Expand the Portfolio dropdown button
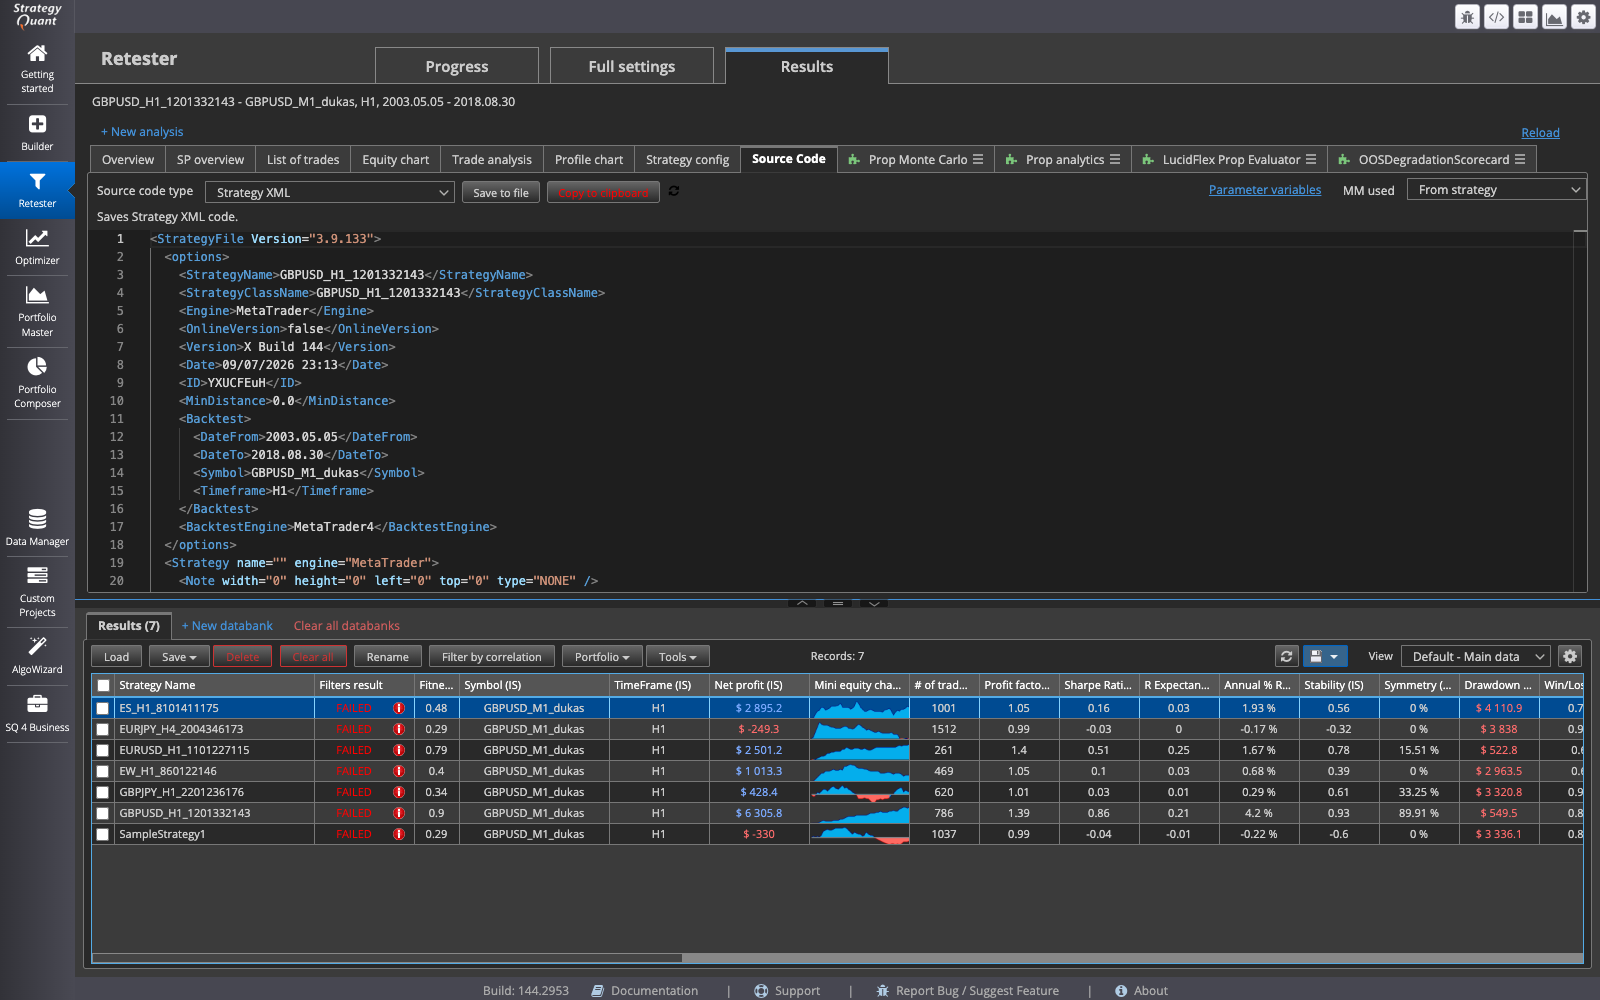 (x=602, y=656)
